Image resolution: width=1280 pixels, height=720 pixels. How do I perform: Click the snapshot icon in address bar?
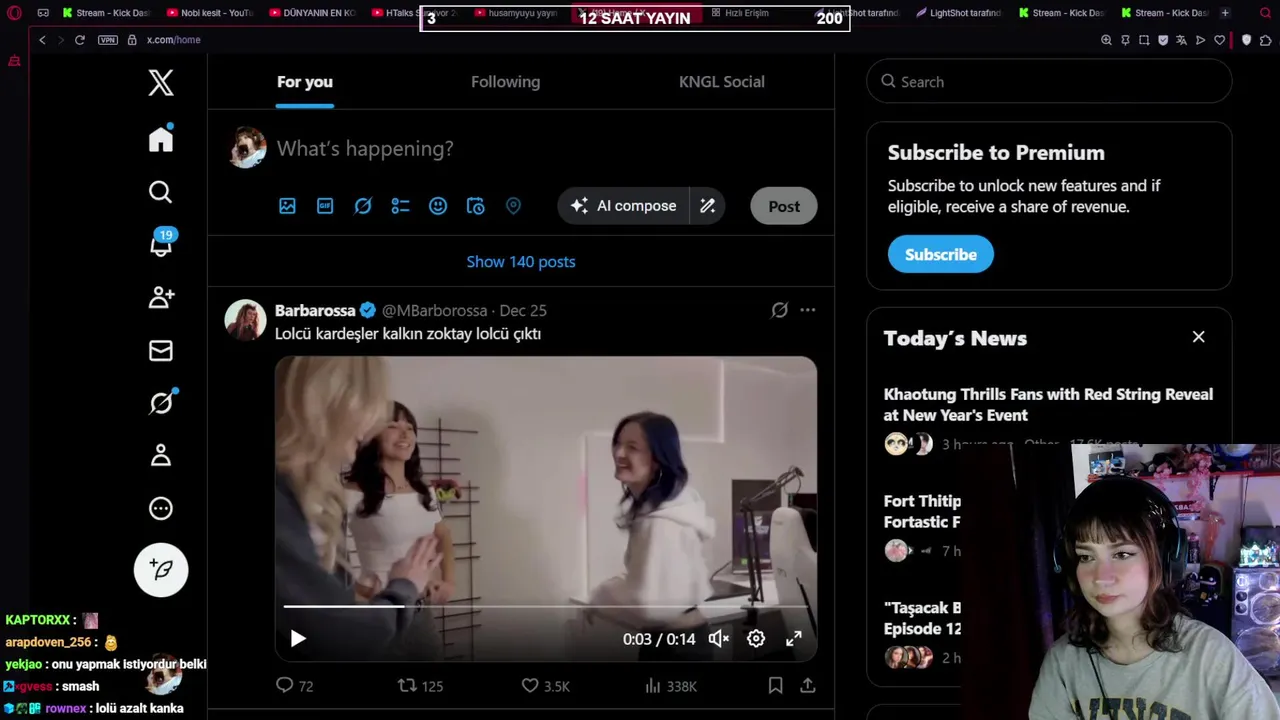click(x=1144, y=40)
